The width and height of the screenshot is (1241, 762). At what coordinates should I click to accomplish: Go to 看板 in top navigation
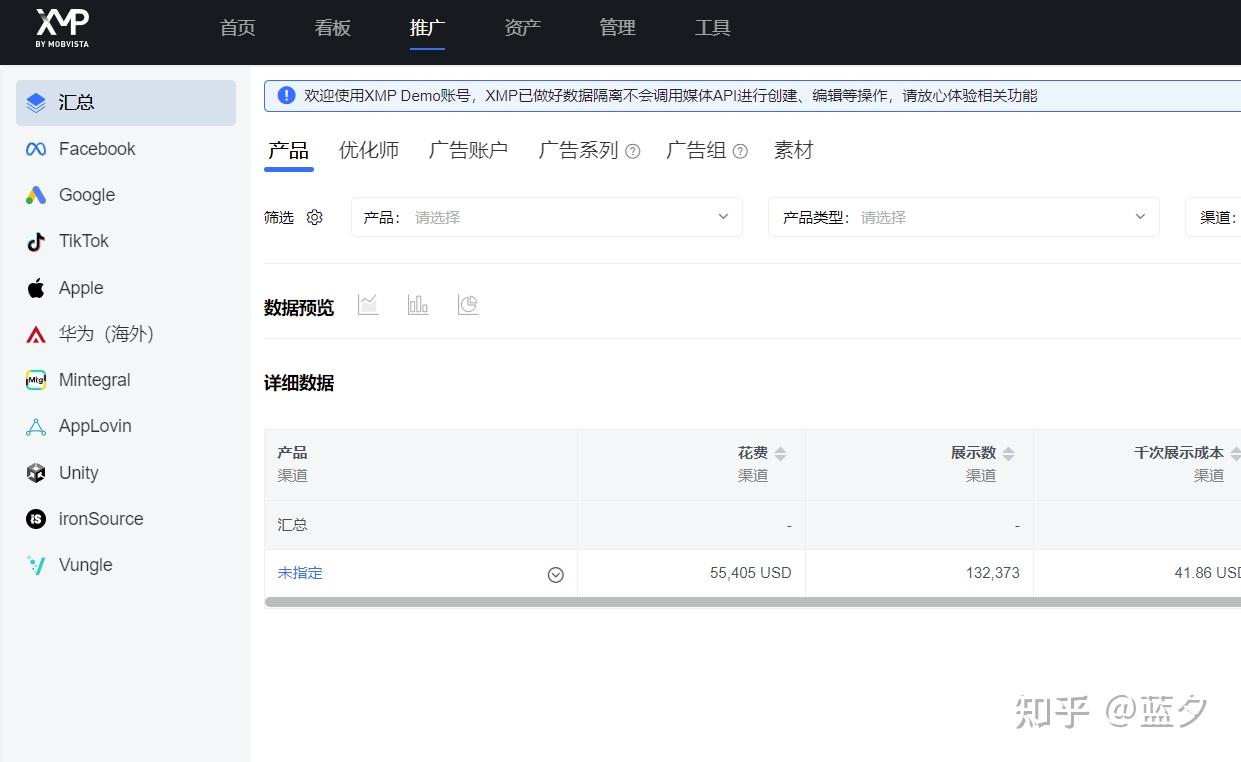[x=333, y=28]
